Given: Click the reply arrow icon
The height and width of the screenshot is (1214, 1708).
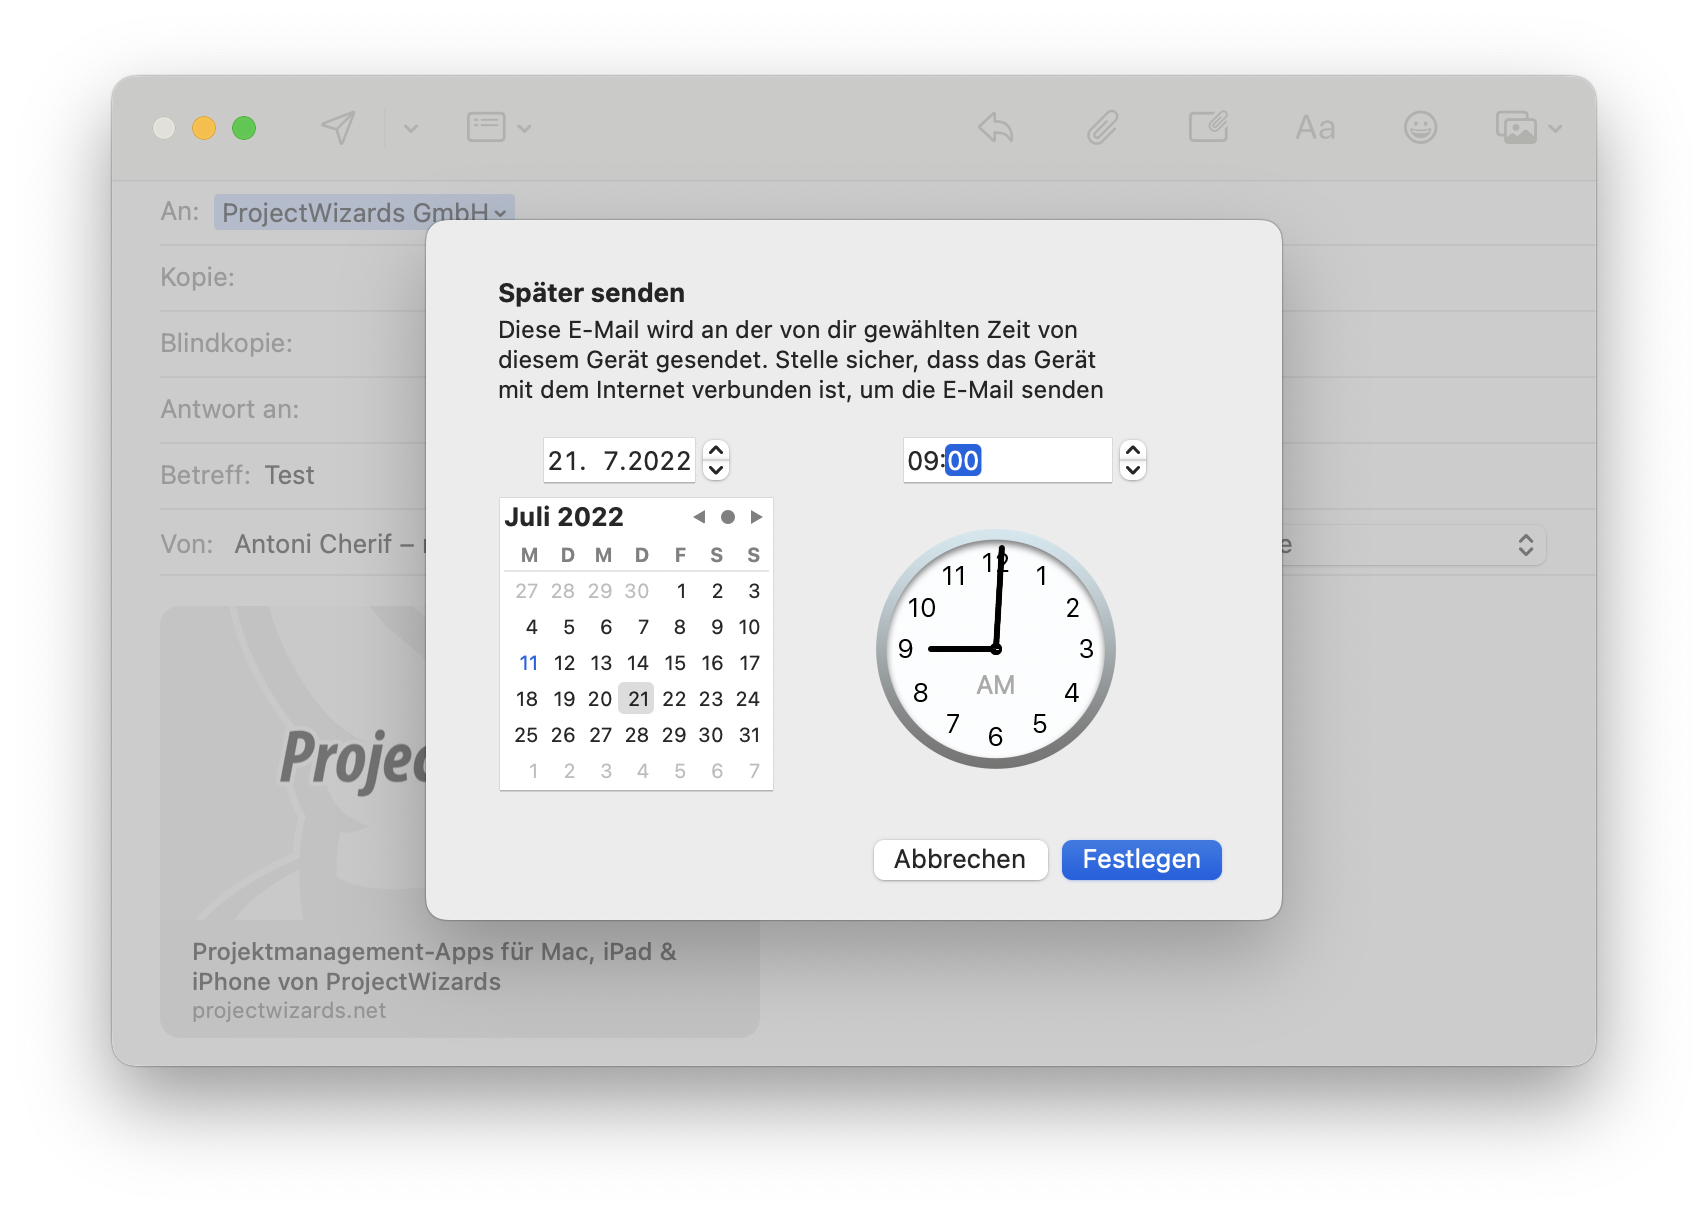Looking at the screenshot, I should 996,128.
